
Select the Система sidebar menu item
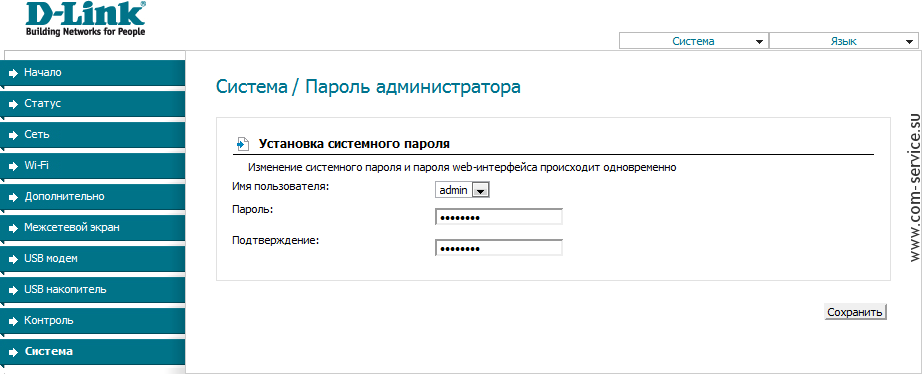[92, 352]
